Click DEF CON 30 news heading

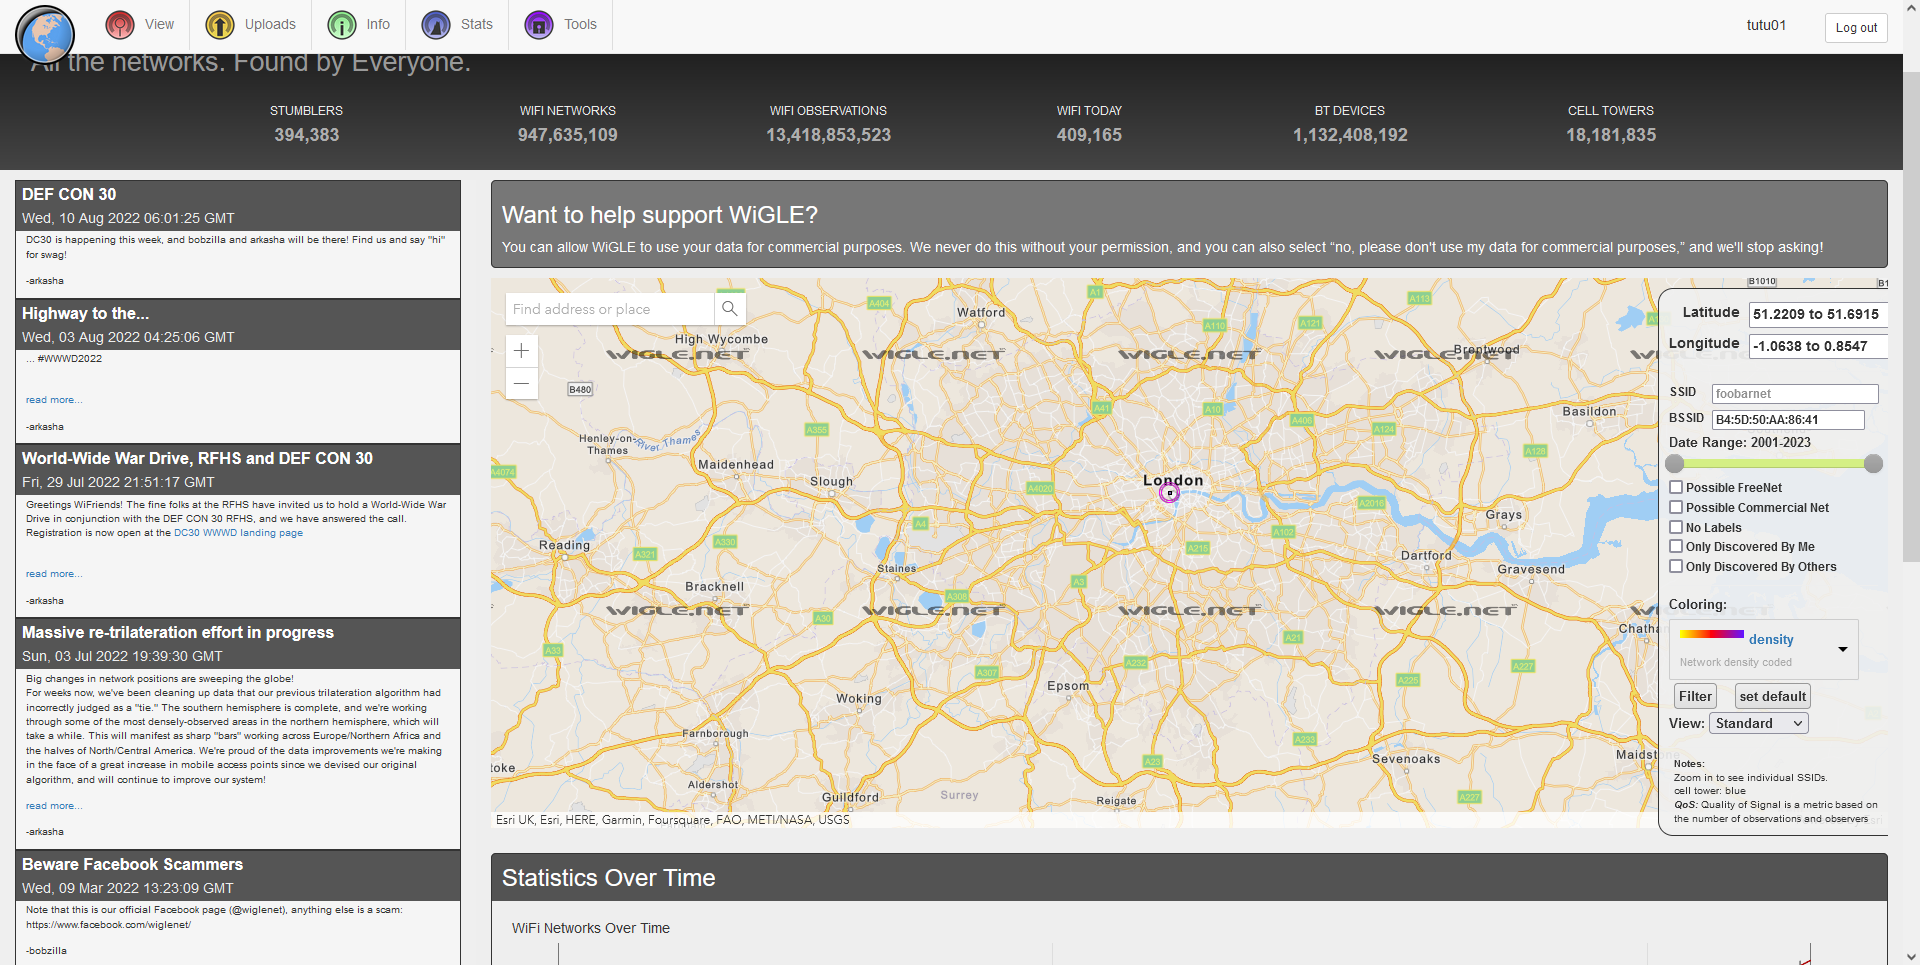[69, 194]
